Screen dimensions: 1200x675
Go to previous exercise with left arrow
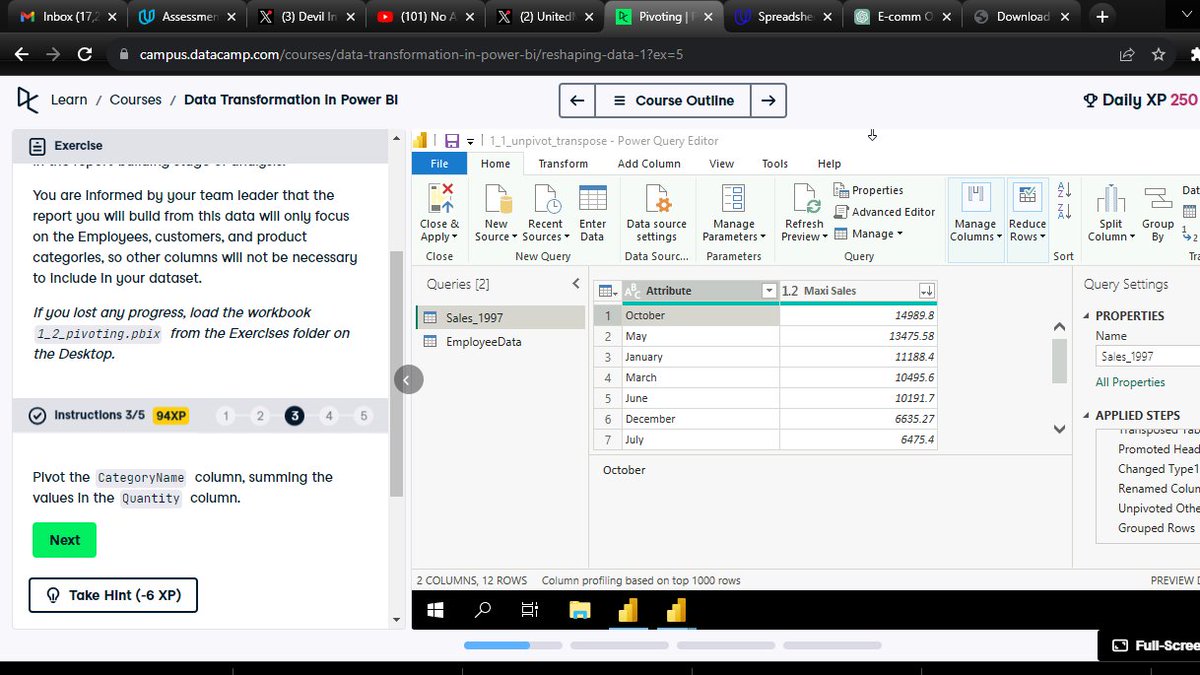click(577, 100)
